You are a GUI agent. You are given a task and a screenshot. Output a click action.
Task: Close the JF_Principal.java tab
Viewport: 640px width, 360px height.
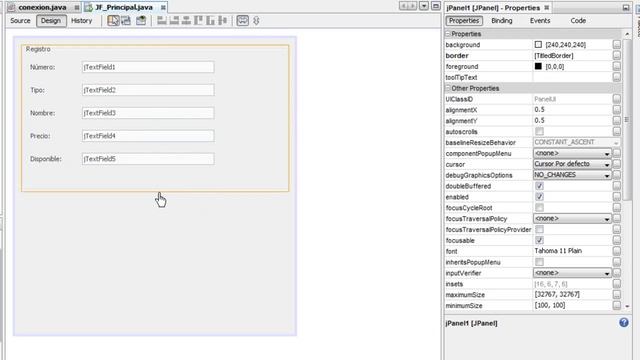(163, 7)
